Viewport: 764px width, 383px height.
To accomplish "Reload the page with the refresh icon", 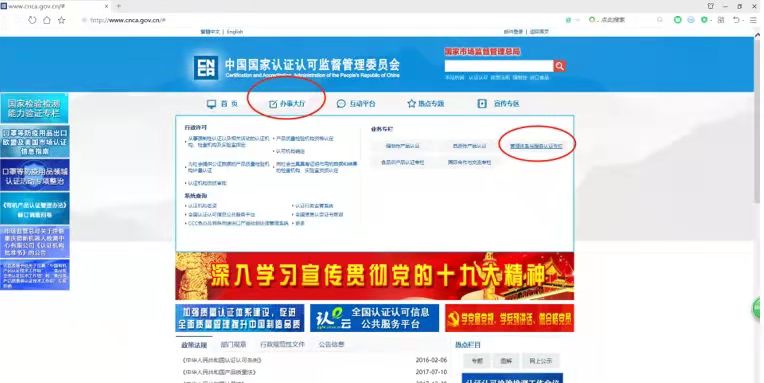I will tap(32, 20).
